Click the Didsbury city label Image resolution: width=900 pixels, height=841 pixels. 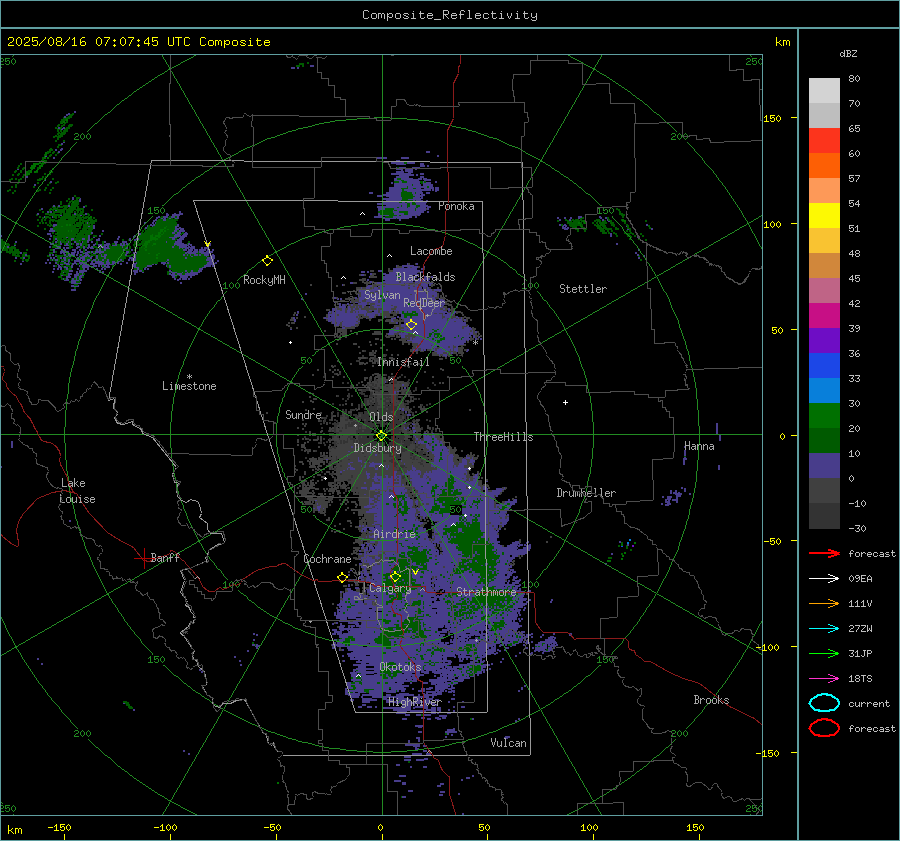(377, 448)
